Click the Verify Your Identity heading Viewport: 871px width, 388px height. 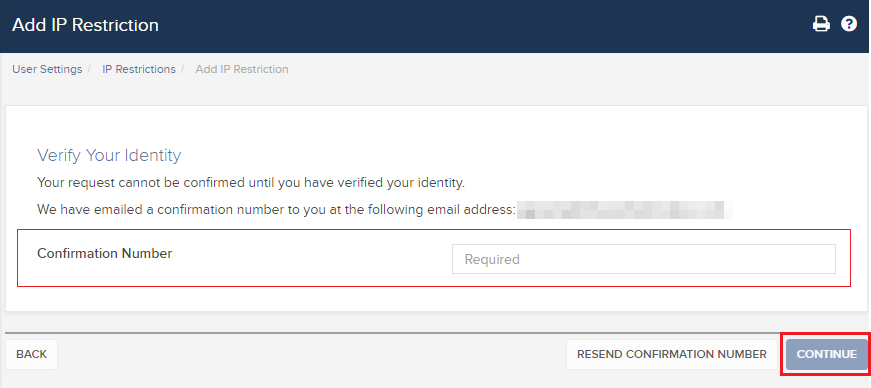[109, 155]
